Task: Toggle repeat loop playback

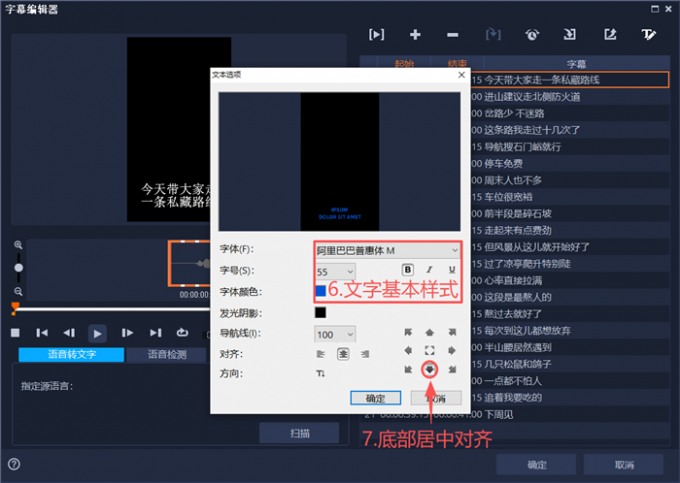Action: tap(183, 332)
